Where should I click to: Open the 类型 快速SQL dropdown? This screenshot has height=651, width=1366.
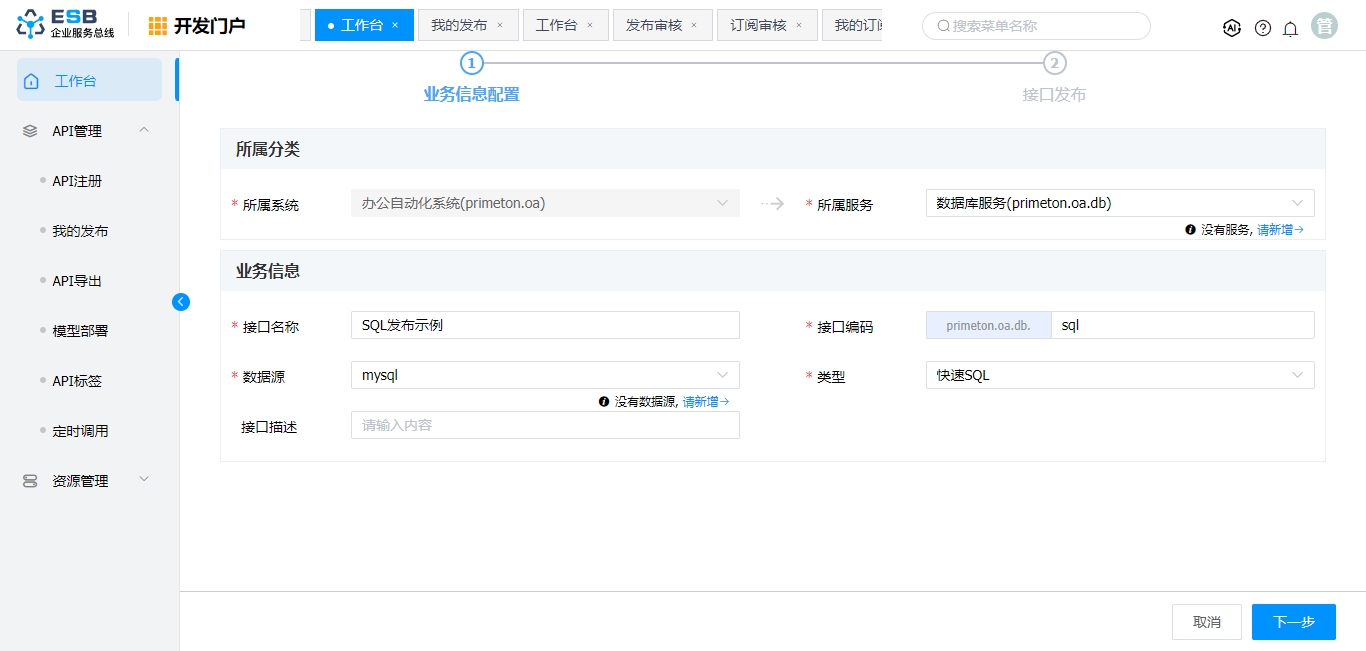pyautogui.click(x=1119, y=375)
